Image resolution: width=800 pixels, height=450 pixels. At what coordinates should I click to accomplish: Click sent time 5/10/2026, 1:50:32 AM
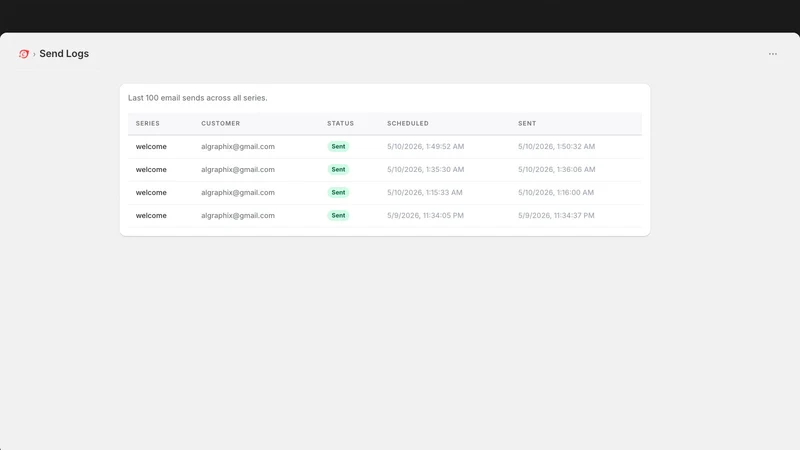point(556,146)
